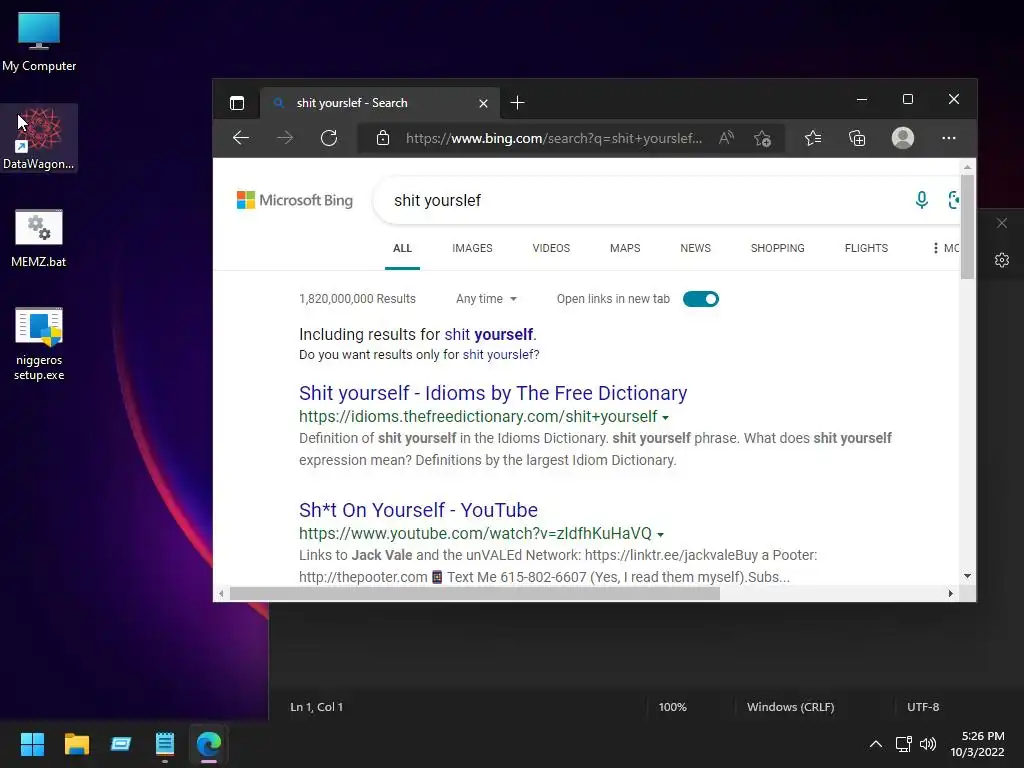Click the forward navigation arrow
This screenshot has height=768, width=1024.
(x=285, y=138)
